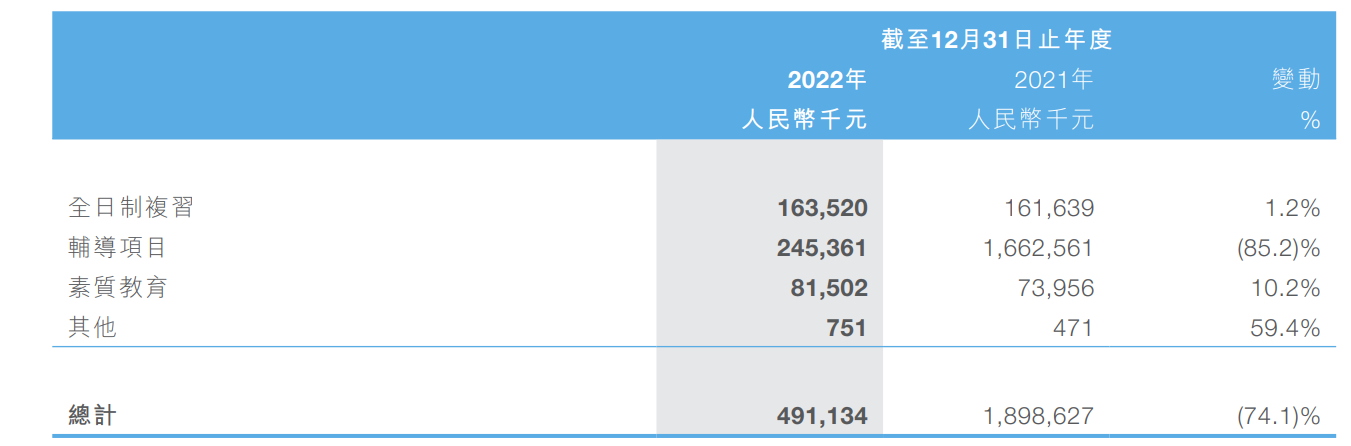
Task: Click the value 245,361
Action: [x=822, y=248]
